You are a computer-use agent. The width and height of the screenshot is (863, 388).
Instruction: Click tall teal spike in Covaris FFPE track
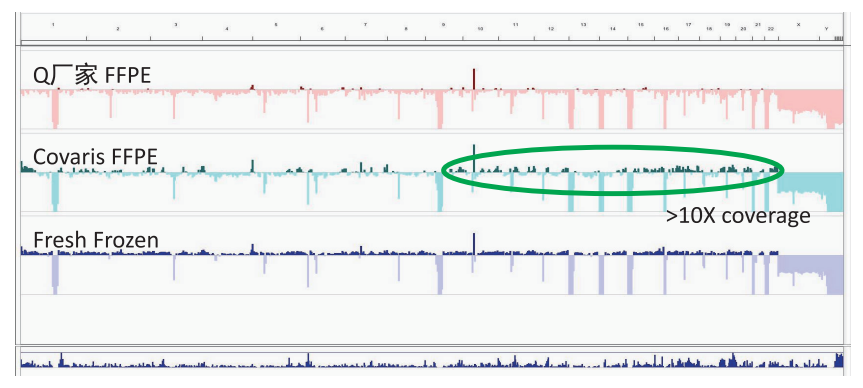474,159
